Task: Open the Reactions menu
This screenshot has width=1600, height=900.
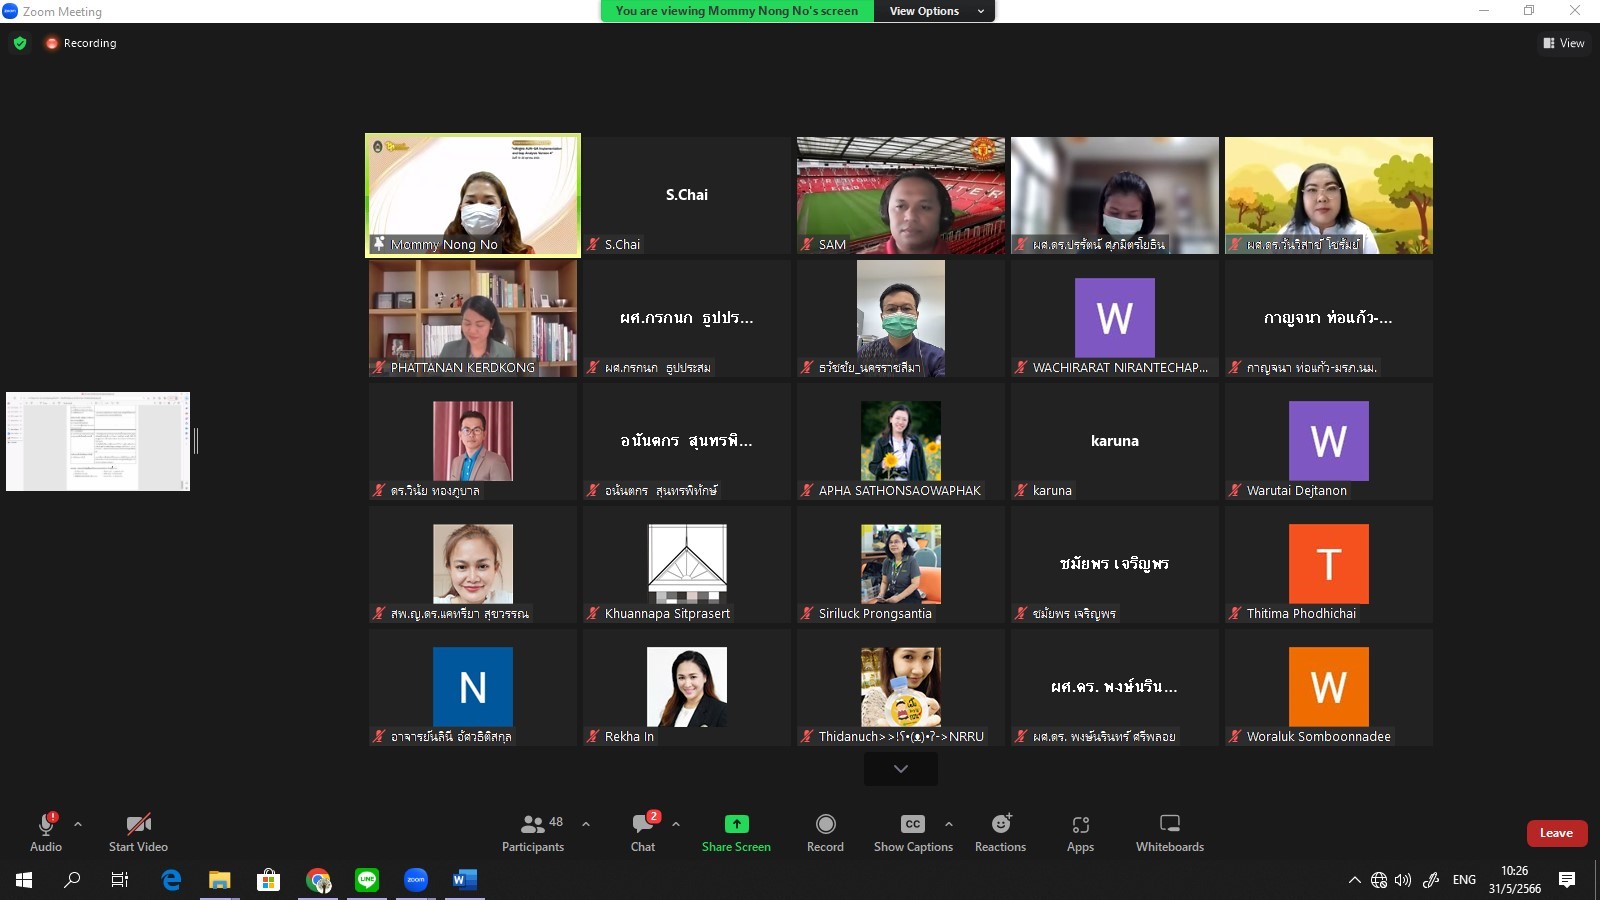Action: 1000,832
